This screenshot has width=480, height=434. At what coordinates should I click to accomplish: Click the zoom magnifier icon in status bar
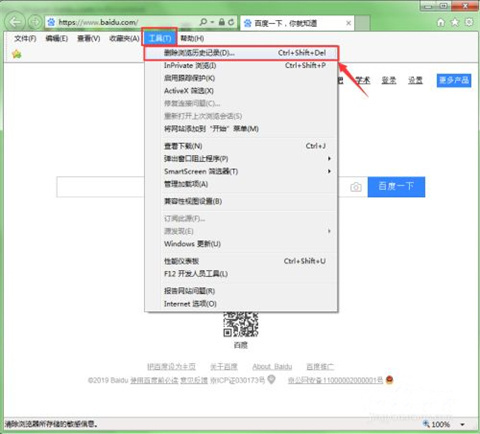426,423
